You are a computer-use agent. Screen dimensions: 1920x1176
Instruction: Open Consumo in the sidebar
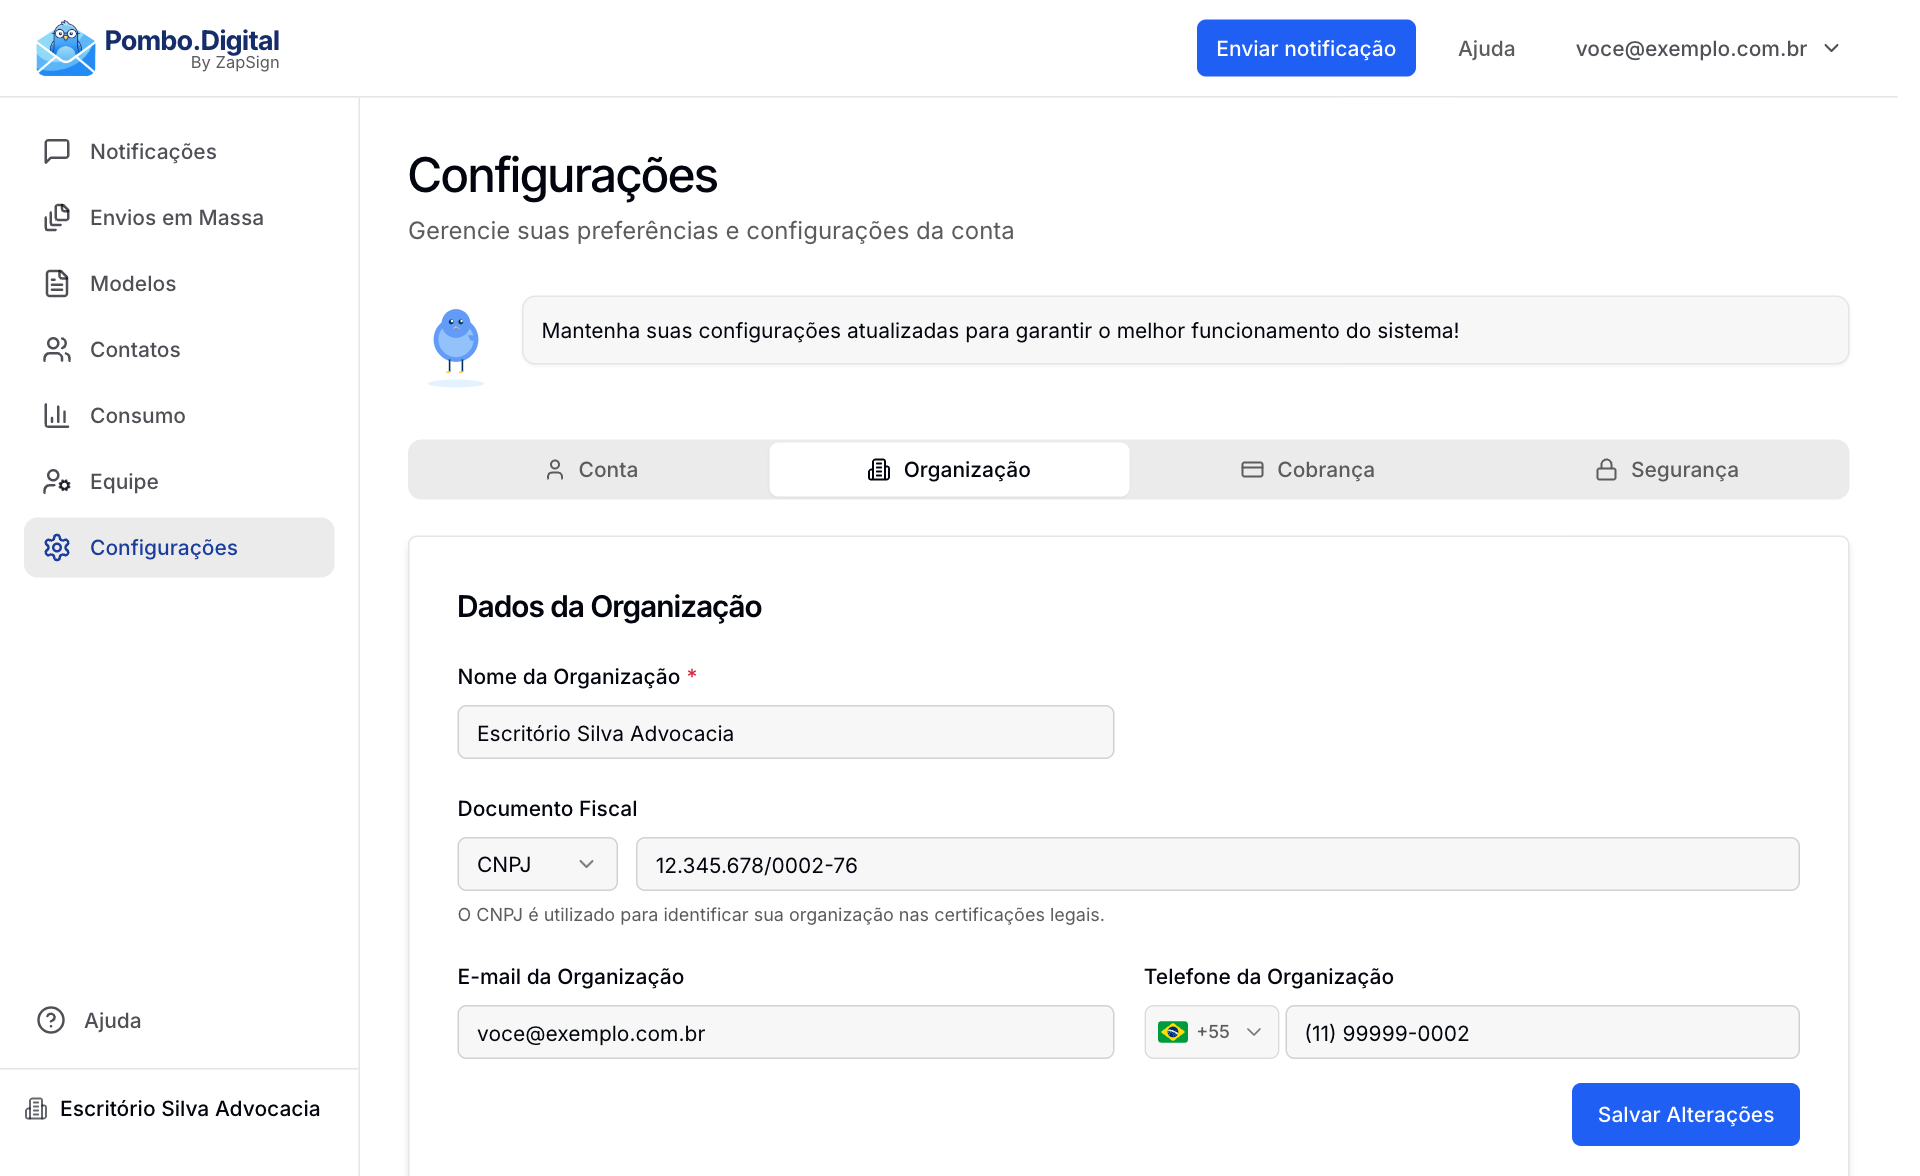[x=179, y=415]
